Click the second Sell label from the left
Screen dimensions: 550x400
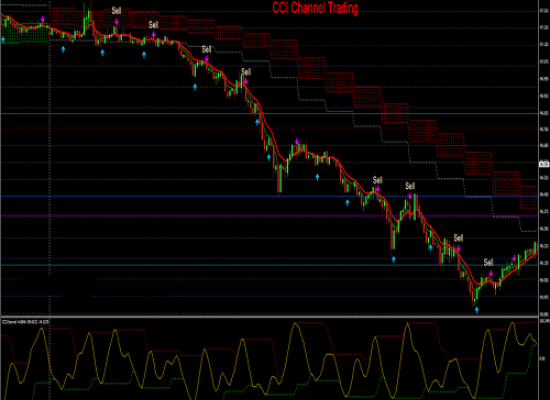click(x=153, y=25)
